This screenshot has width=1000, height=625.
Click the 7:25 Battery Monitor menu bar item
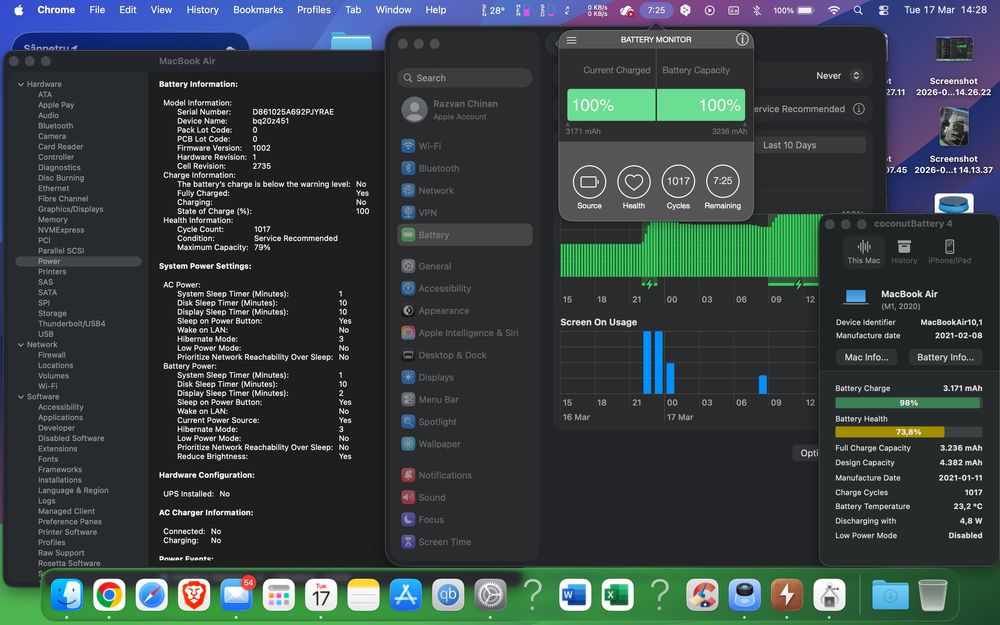(656, 10)
